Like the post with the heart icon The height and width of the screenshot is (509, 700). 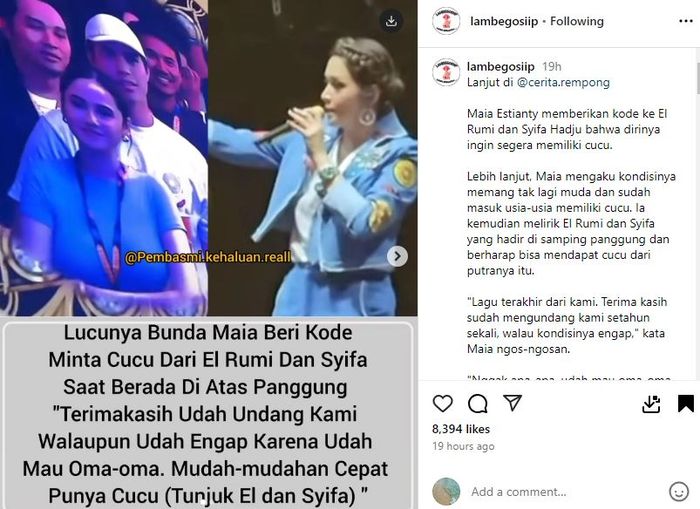(x=442, y=403)
